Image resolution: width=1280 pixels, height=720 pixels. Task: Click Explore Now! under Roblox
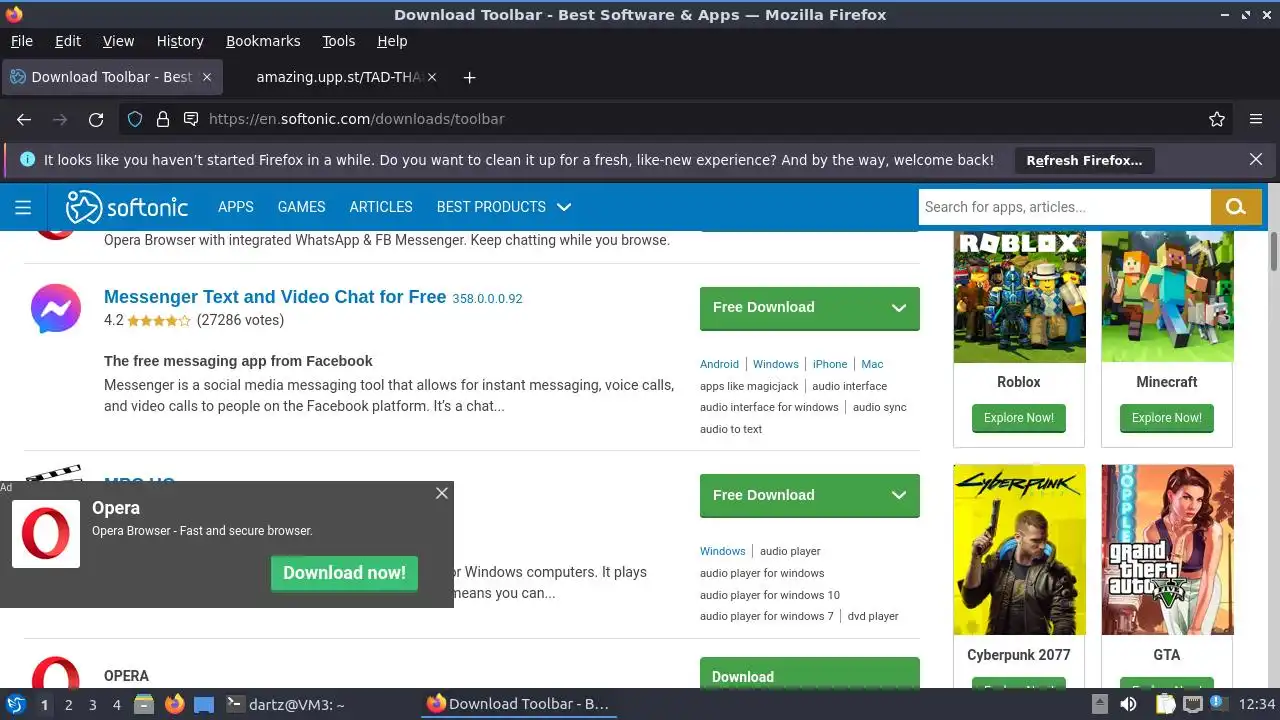[1019, 418]
